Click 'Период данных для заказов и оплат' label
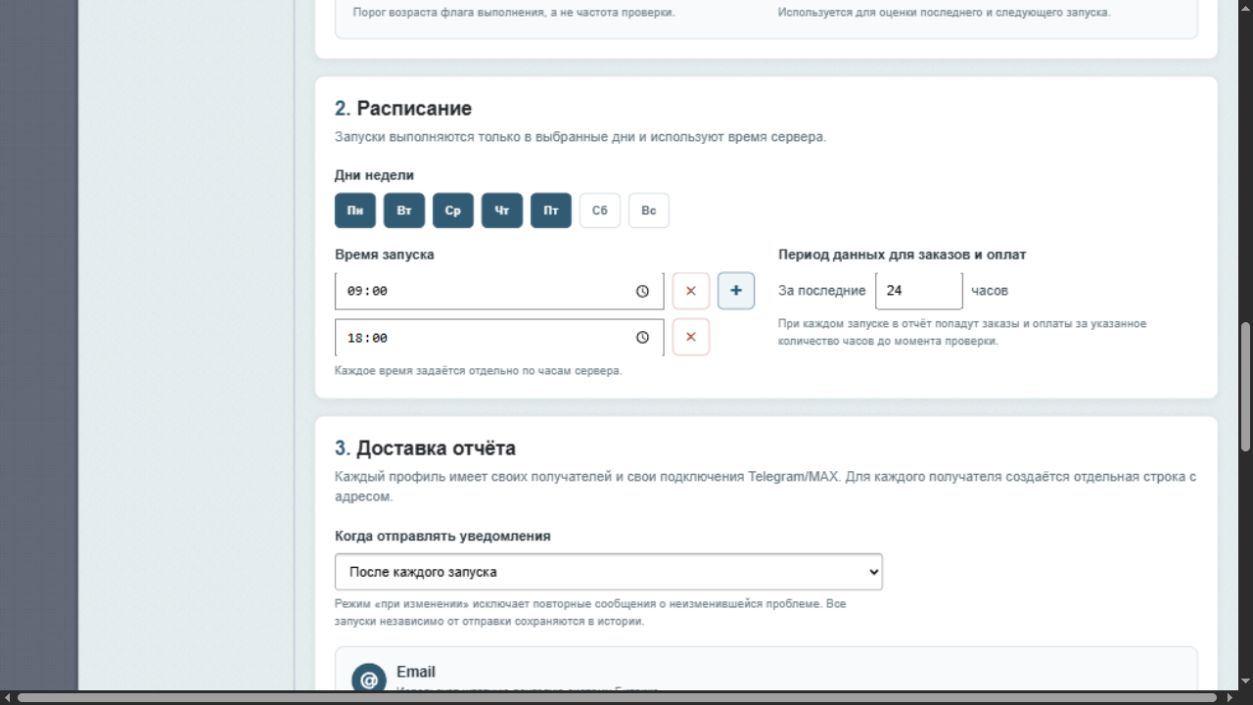This screenshot has width=1253, height=705. 902,255
